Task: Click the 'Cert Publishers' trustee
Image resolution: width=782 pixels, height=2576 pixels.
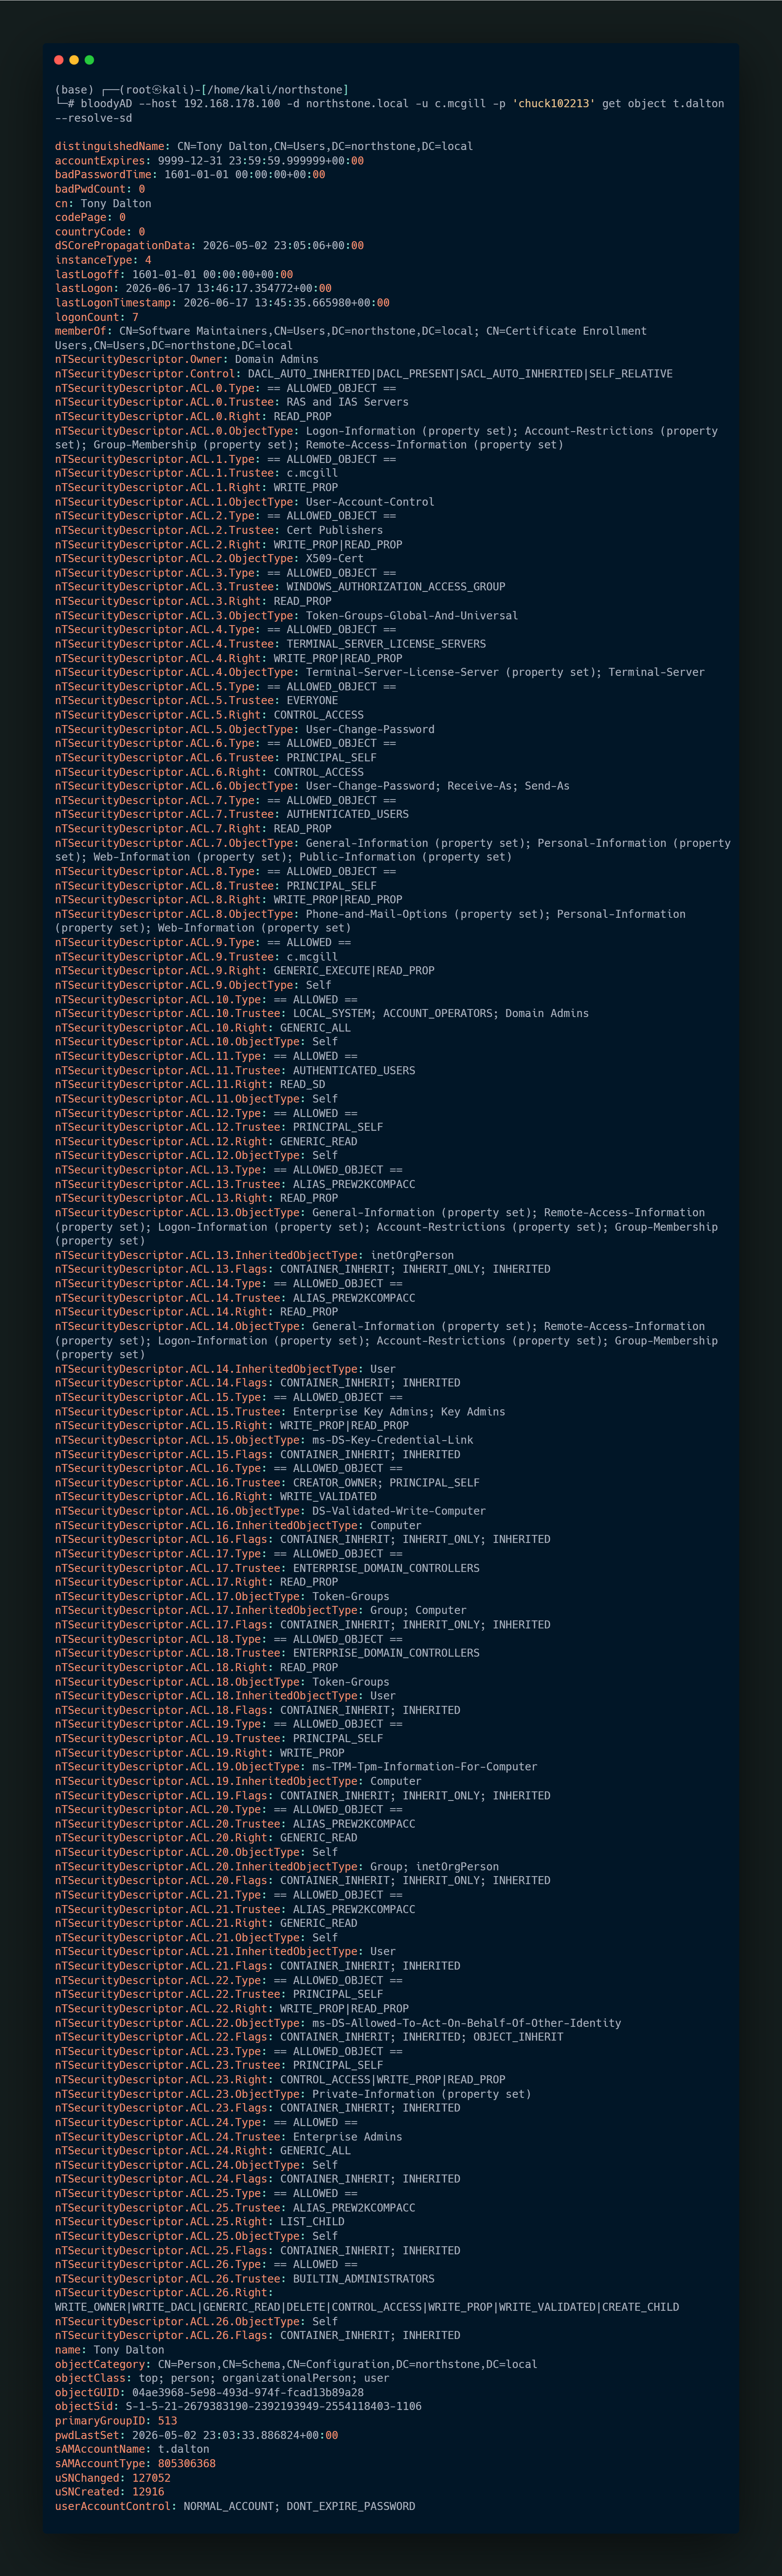Action: 335,530
